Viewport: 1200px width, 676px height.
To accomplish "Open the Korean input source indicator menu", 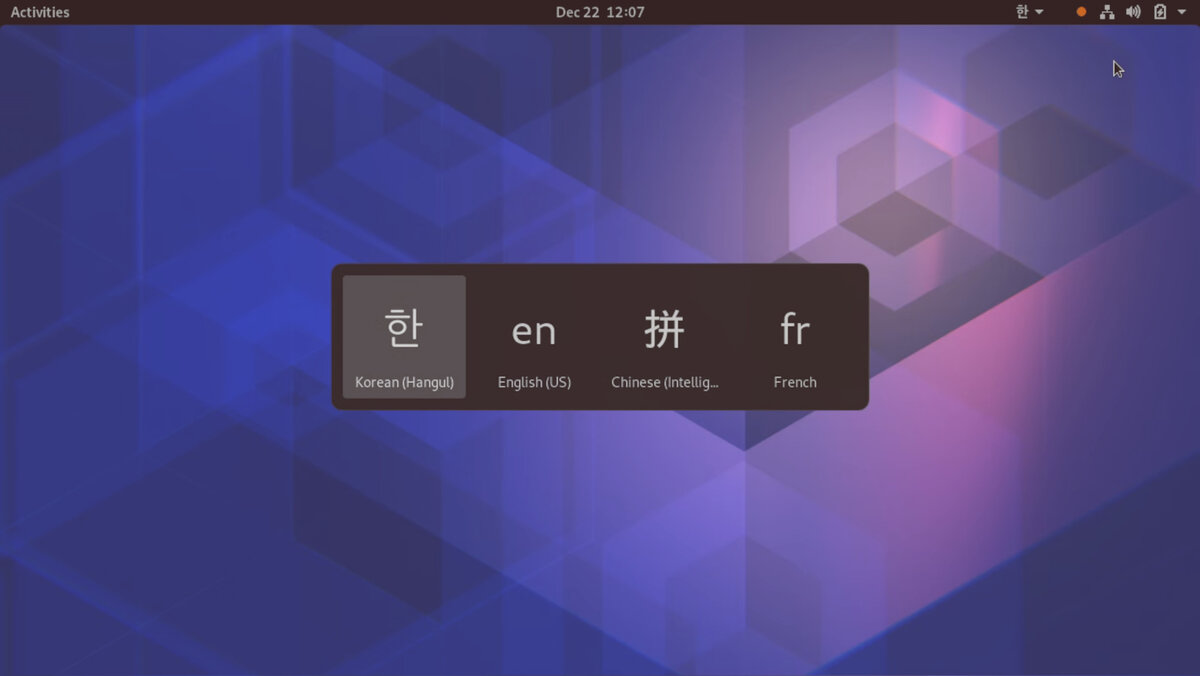I will pos(1029,12).
